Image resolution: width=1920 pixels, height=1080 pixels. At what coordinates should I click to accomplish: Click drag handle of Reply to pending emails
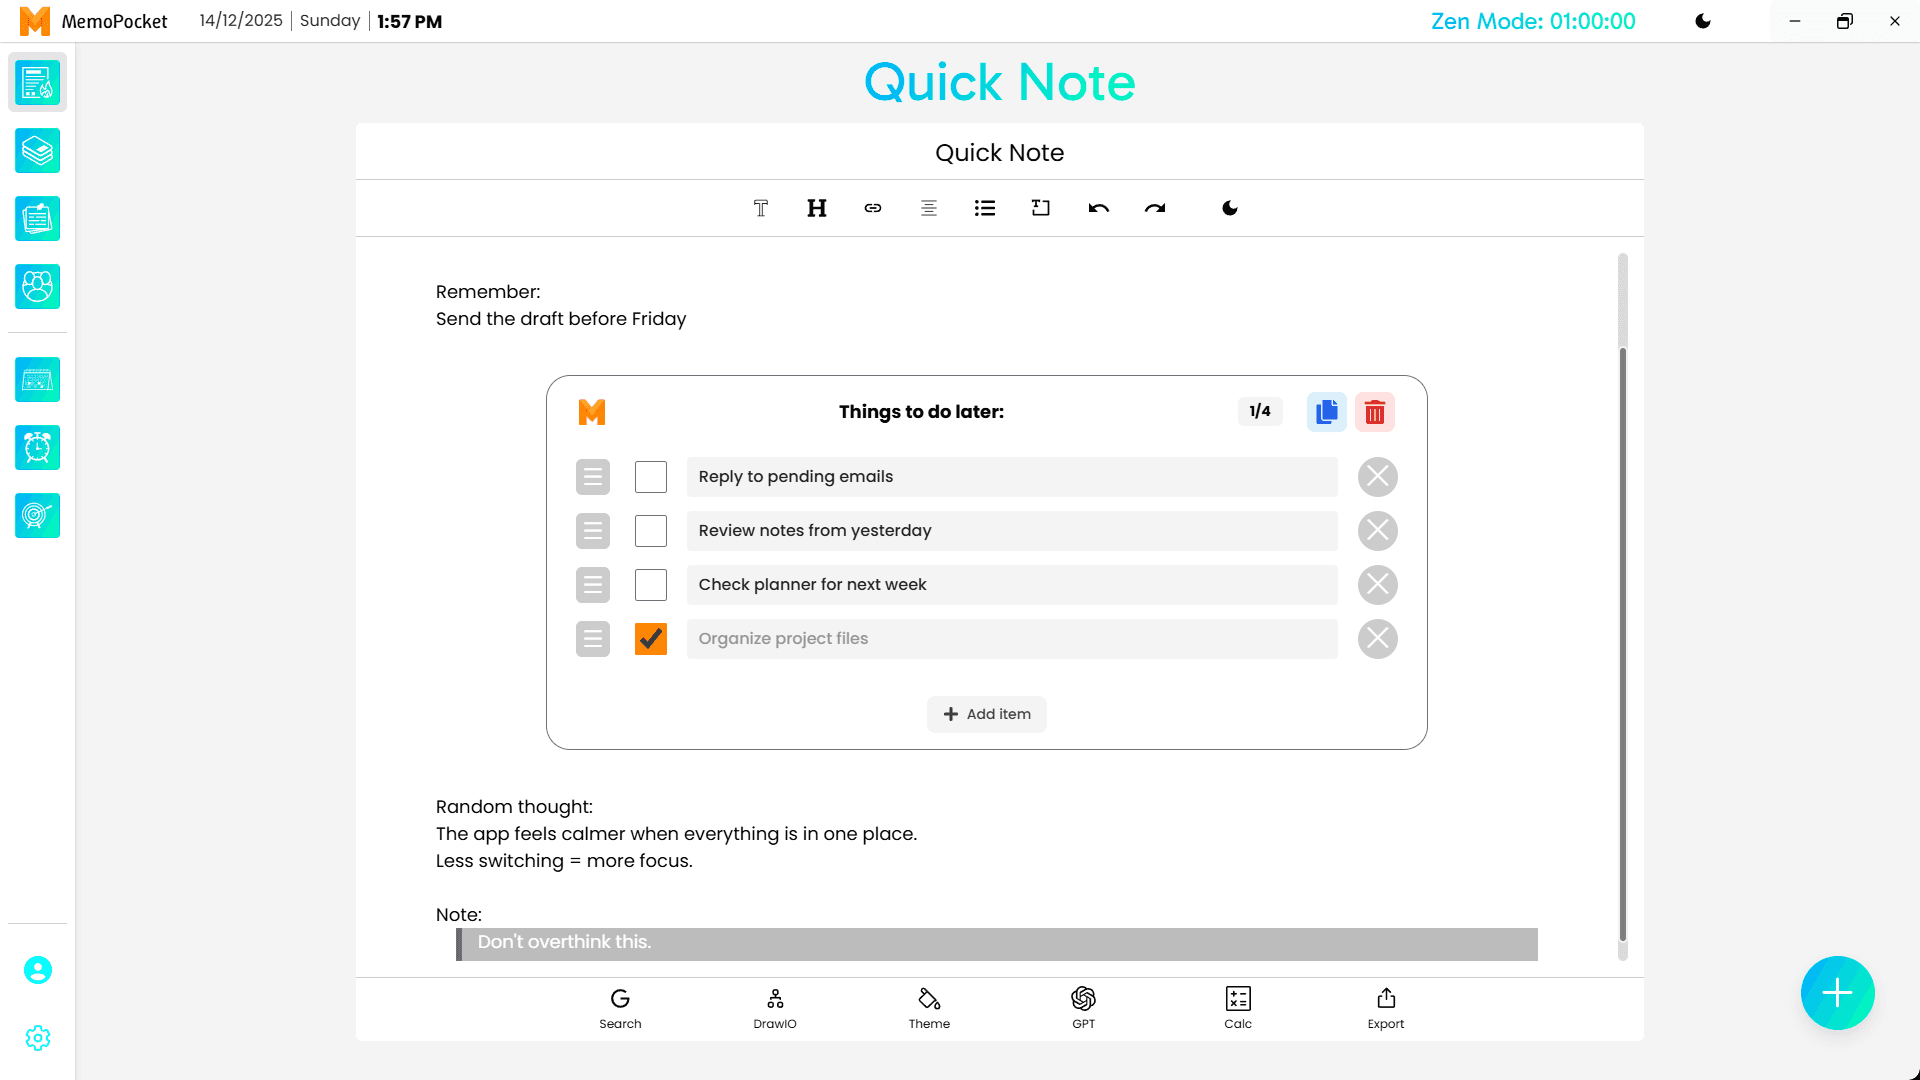pos(593,477)
